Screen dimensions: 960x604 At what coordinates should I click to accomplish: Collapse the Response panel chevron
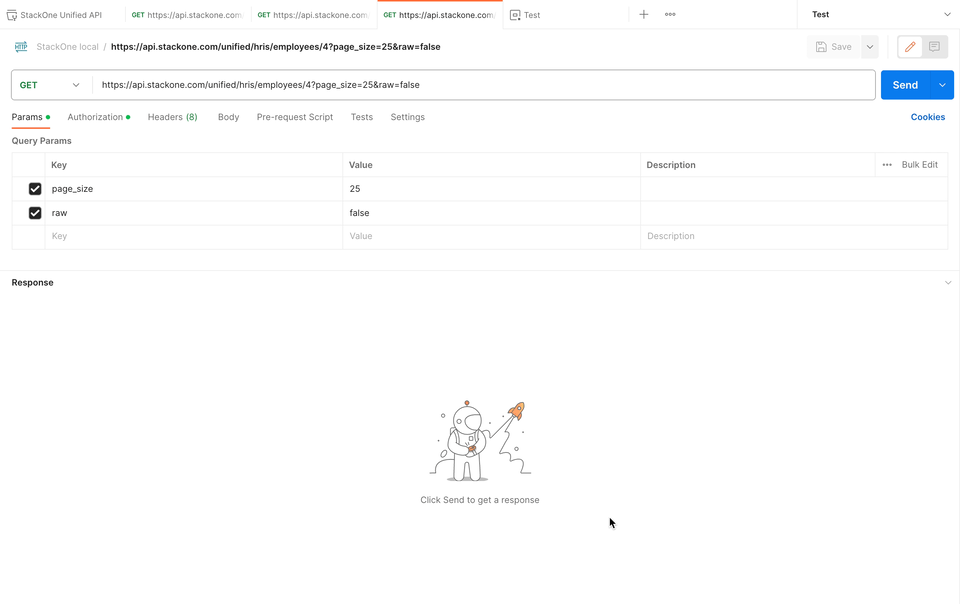(948, 283)
